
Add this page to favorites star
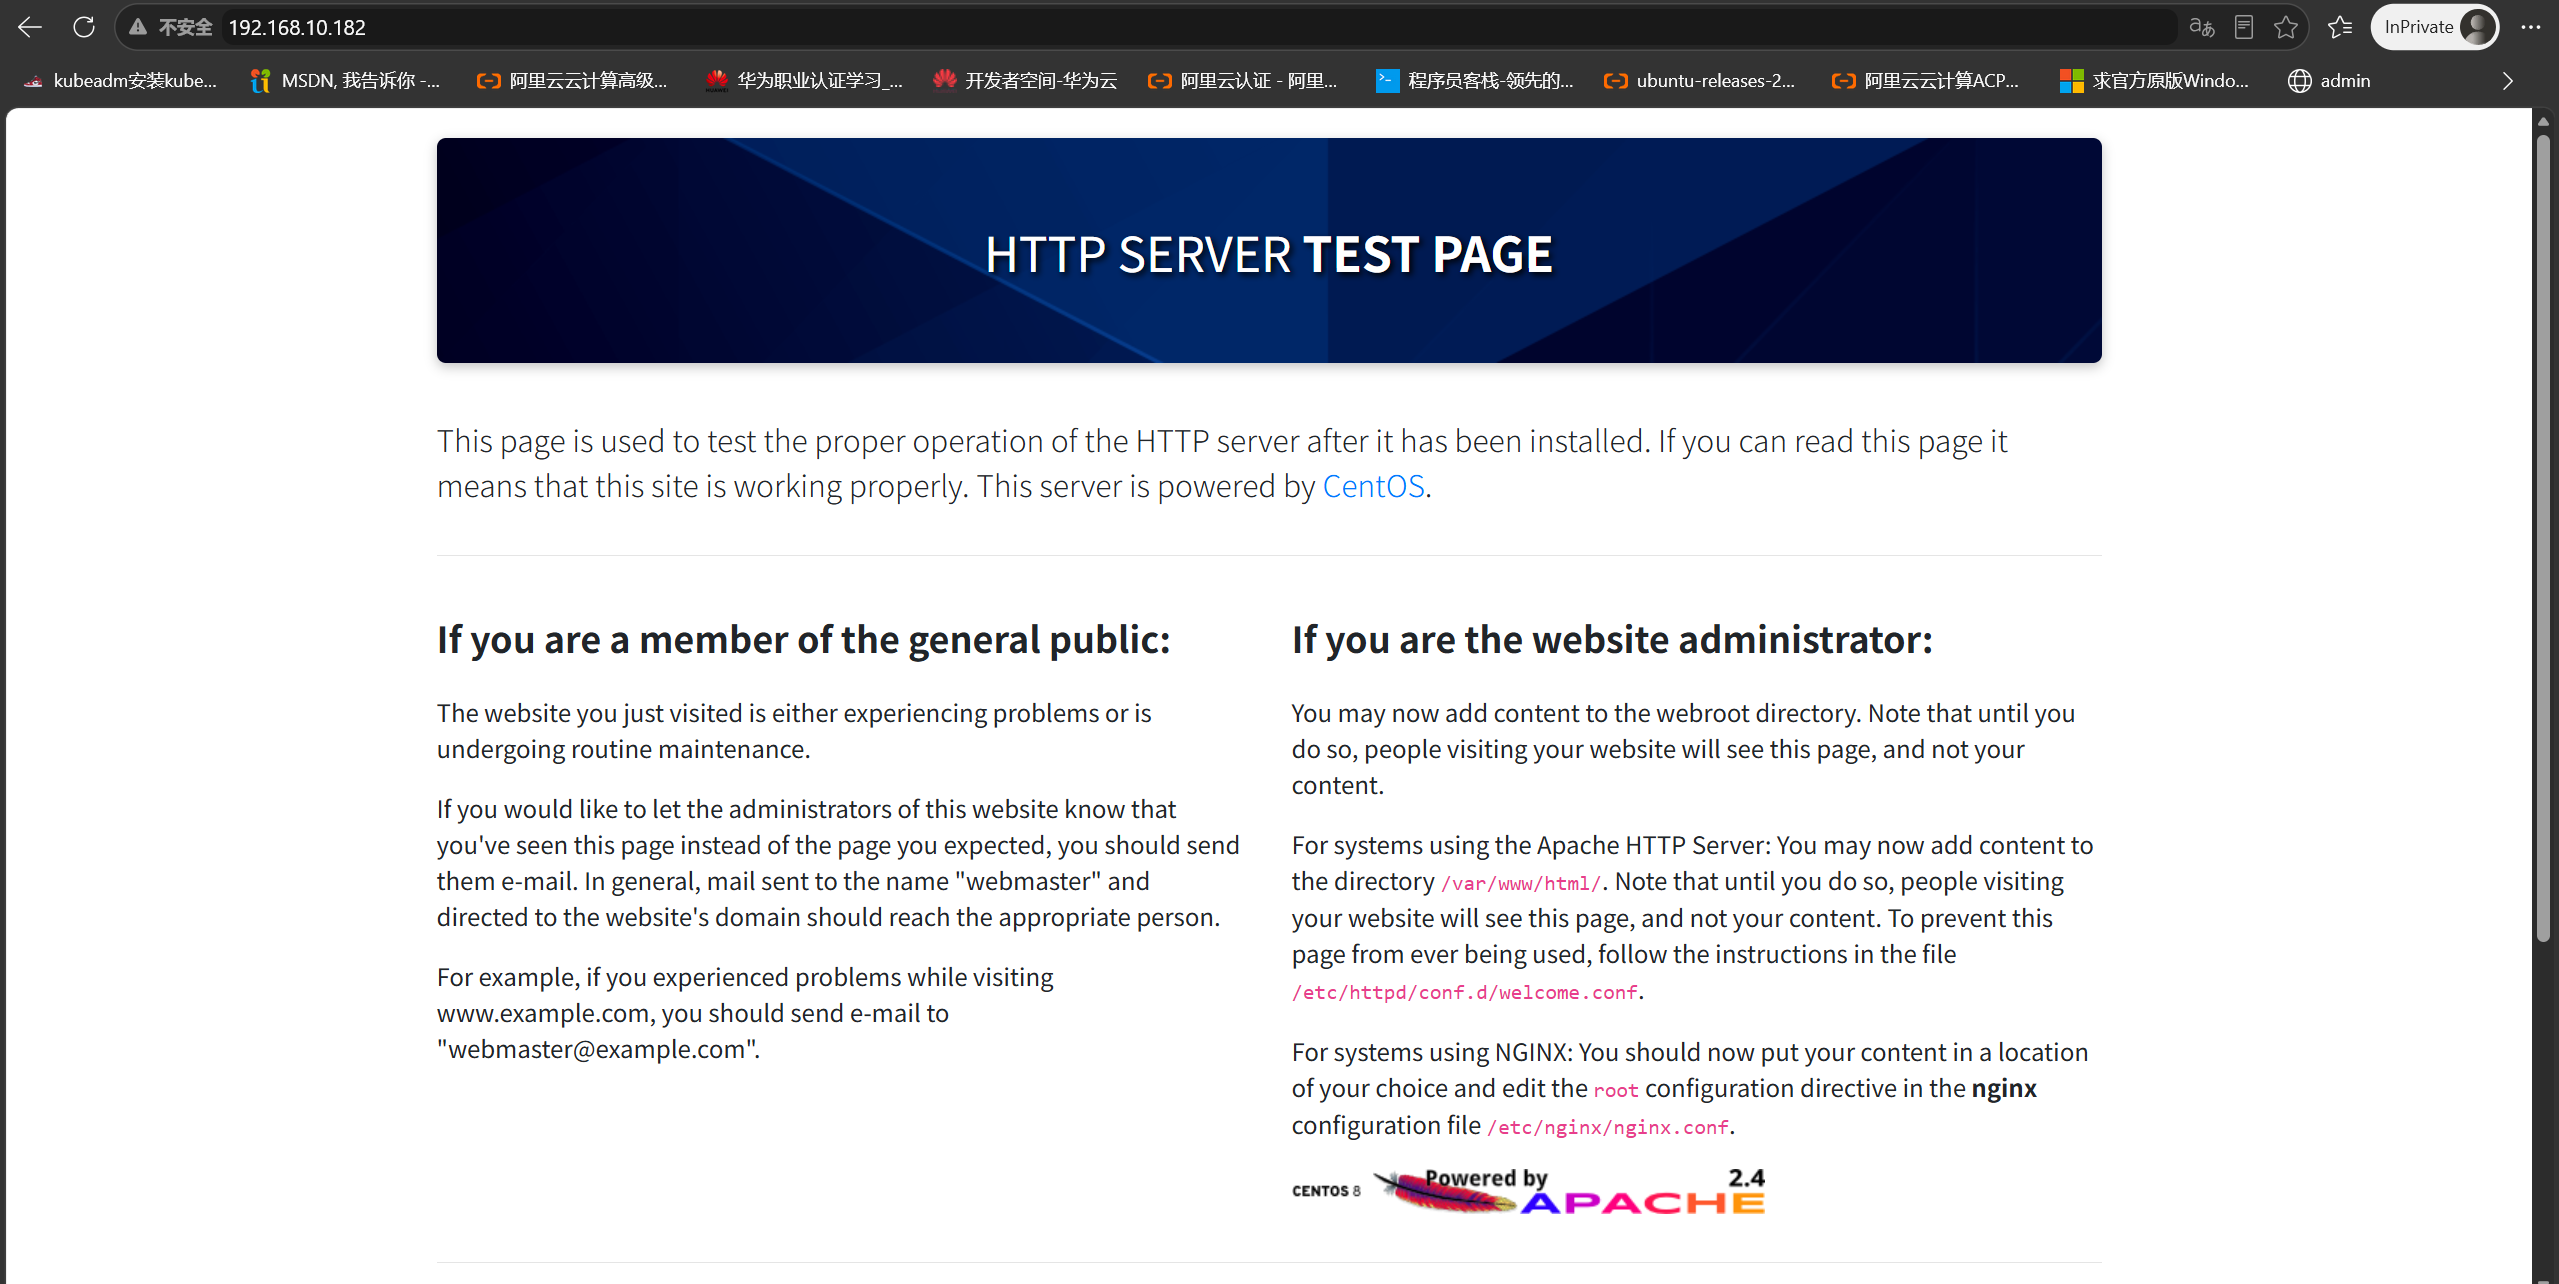click(x=2286, y=27)
